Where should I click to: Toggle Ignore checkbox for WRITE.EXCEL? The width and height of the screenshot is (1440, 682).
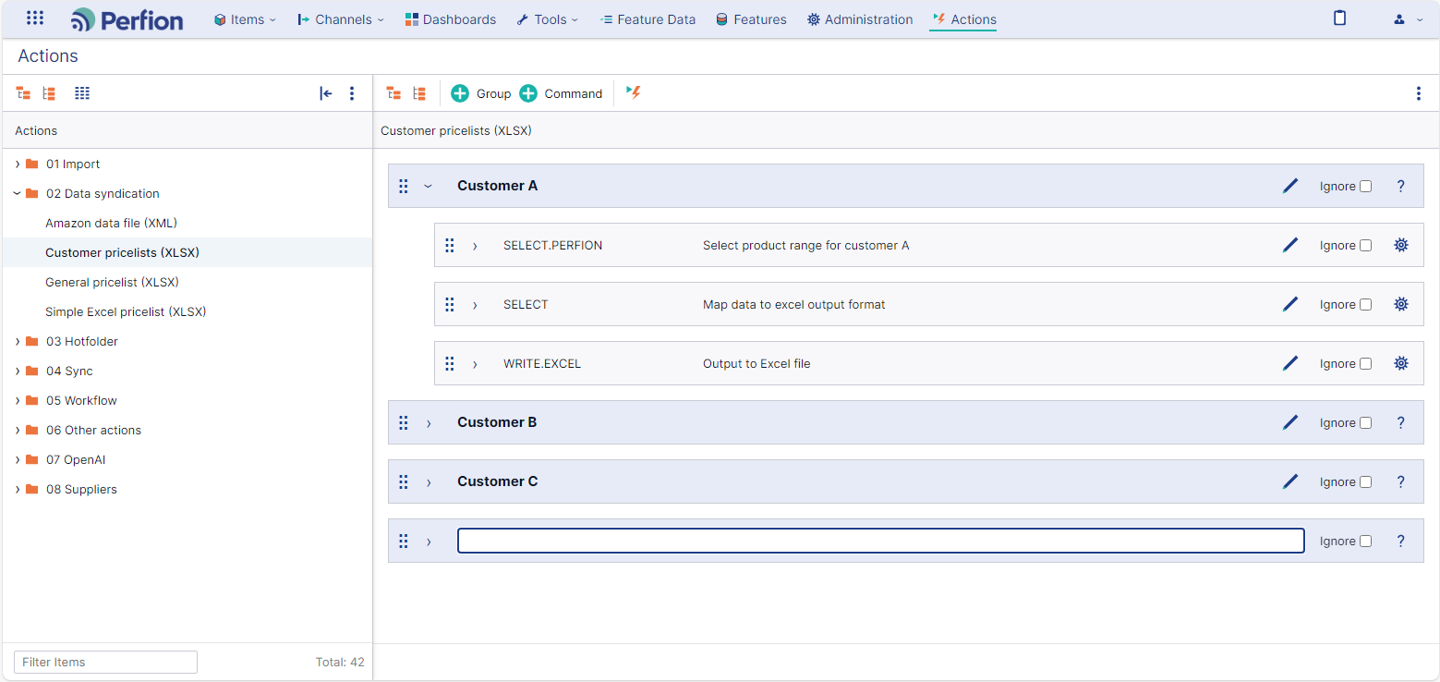(x=1366, y=364)
